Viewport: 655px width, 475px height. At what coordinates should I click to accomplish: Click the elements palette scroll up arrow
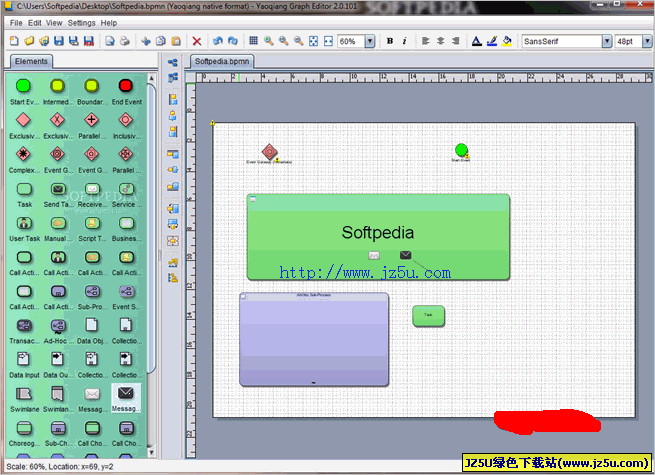point(152,78)
